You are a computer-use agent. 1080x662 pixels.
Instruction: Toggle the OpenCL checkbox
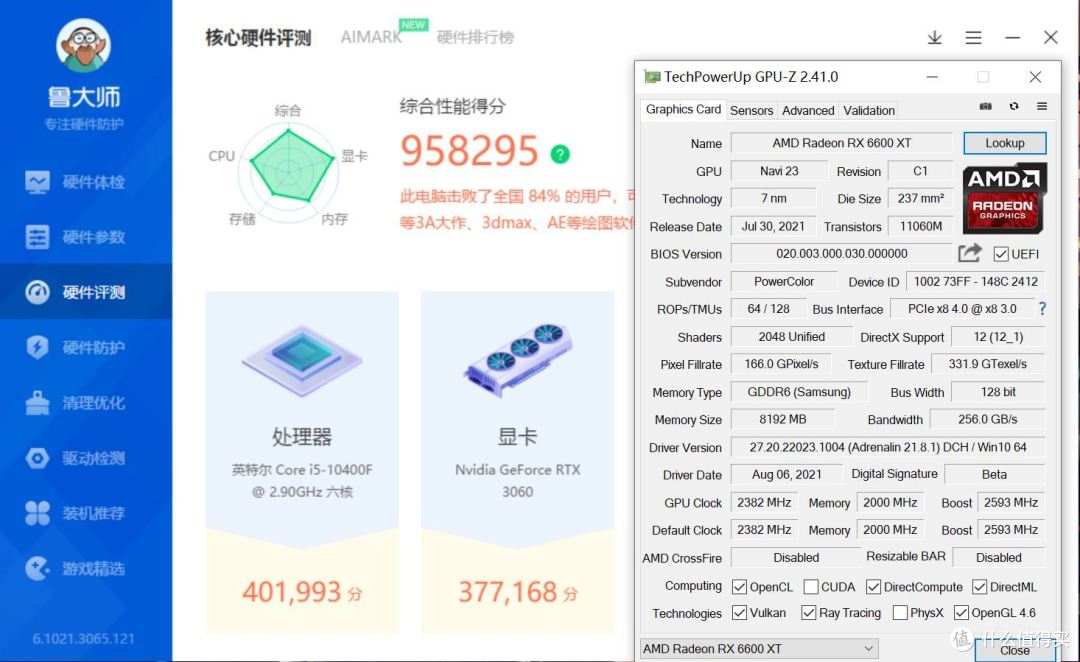pos(739,587)
